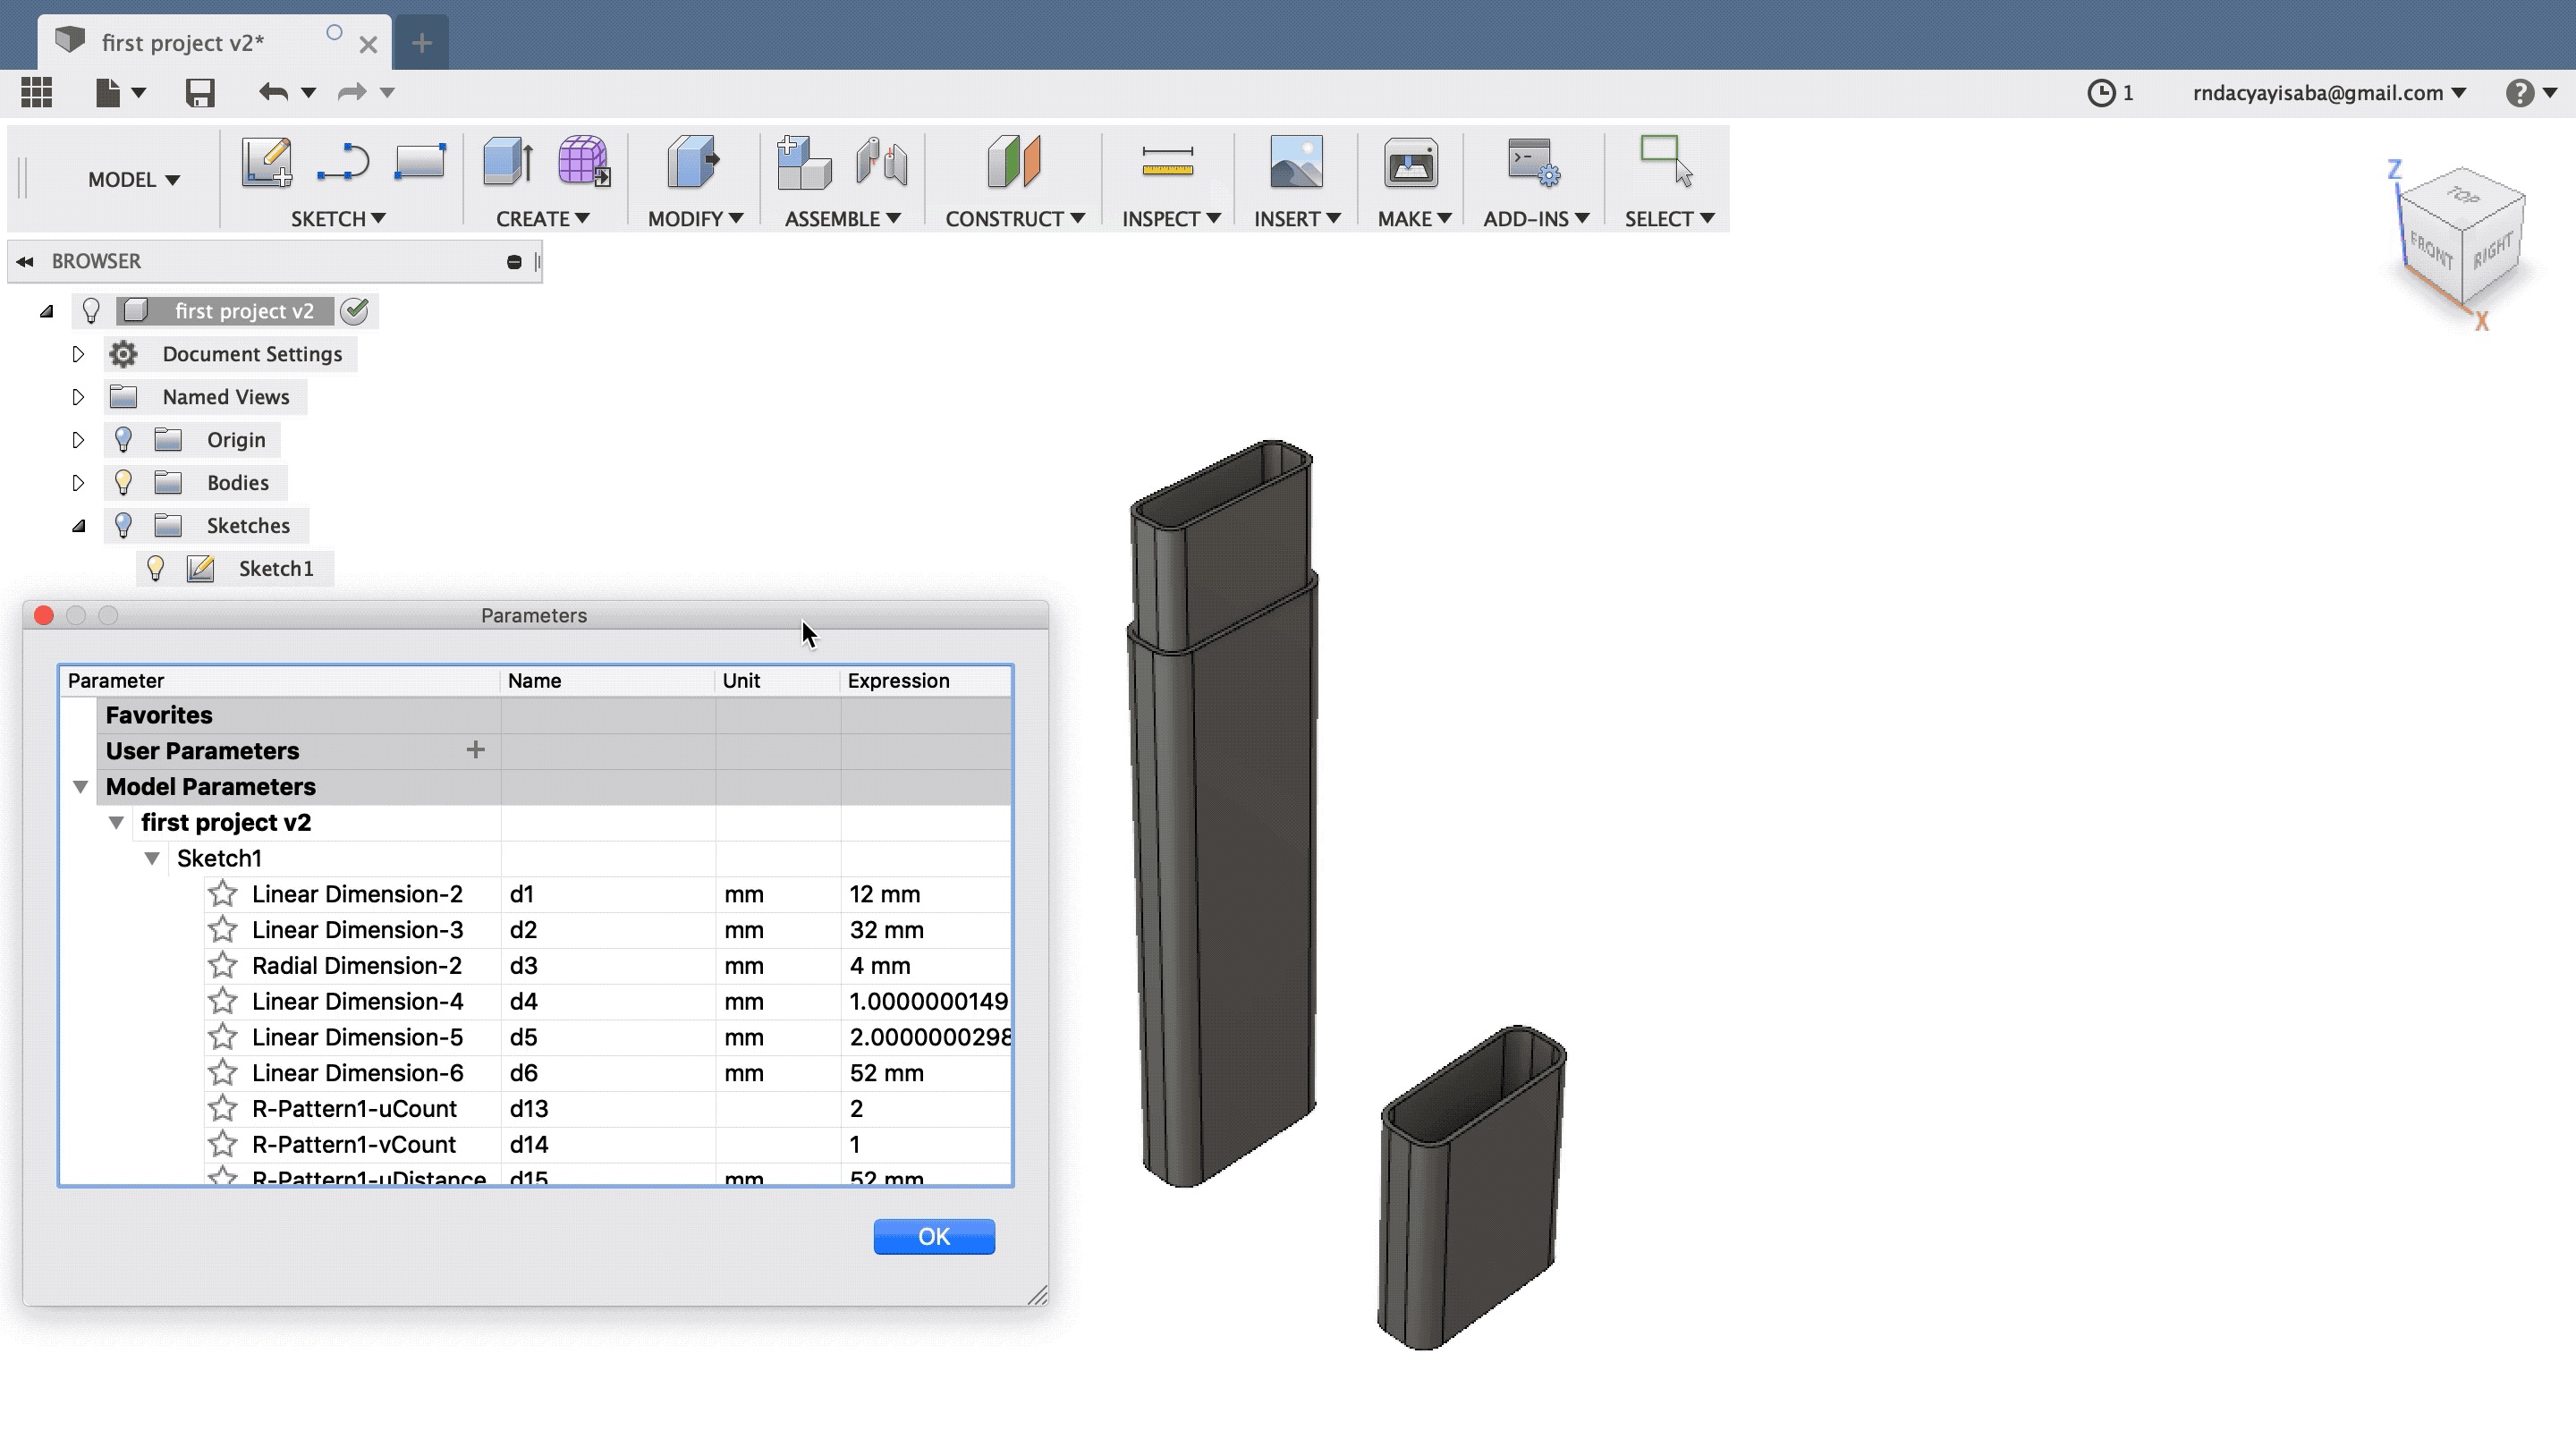Edit the d2 expression 32 mm
The height and width of the screenshot is (1447, 2576).
925,930
